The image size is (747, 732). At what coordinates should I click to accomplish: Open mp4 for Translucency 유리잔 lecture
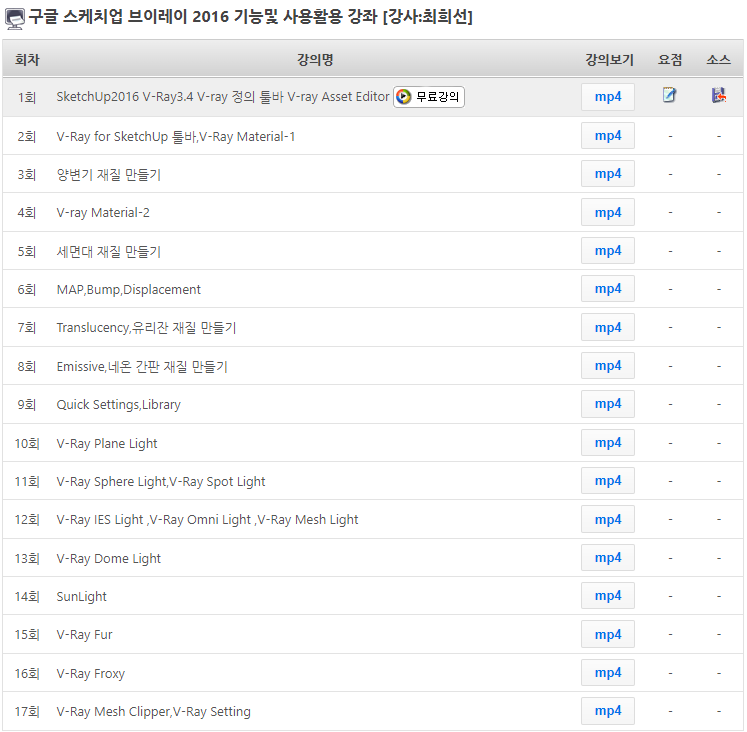pyautogui.click(x=608, y=327)
